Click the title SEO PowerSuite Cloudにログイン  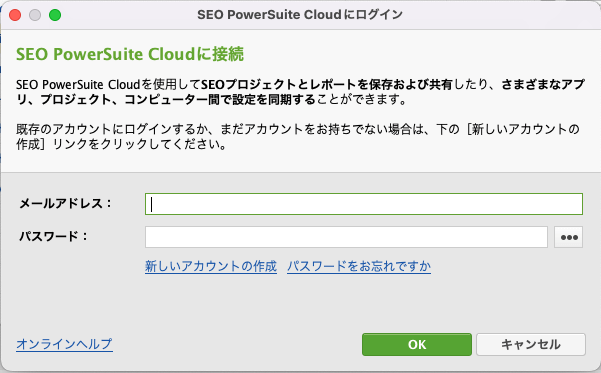coord(300,15)
